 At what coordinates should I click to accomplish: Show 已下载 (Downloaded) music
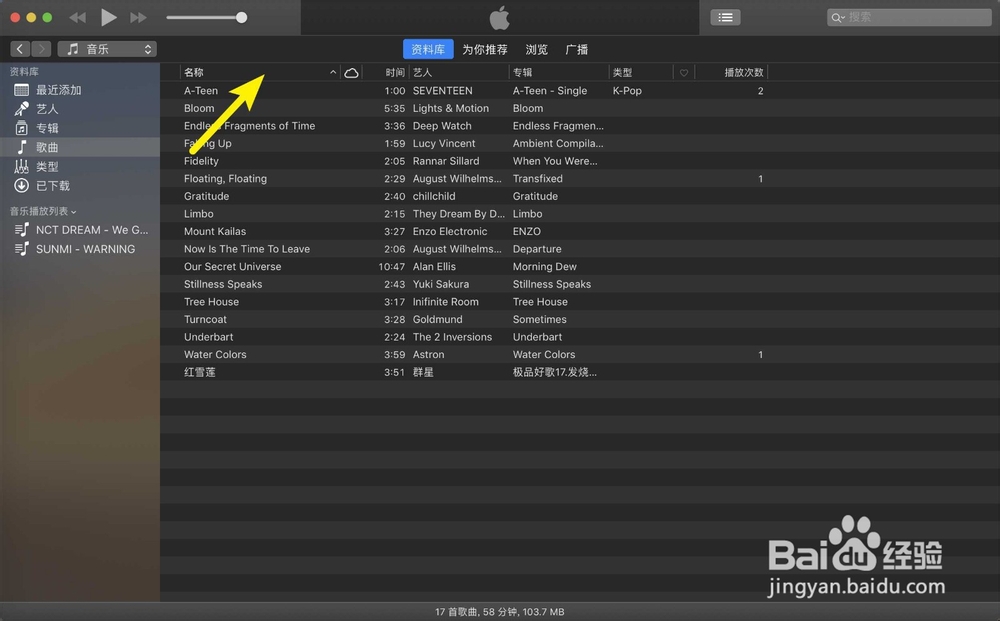point(46,185)
